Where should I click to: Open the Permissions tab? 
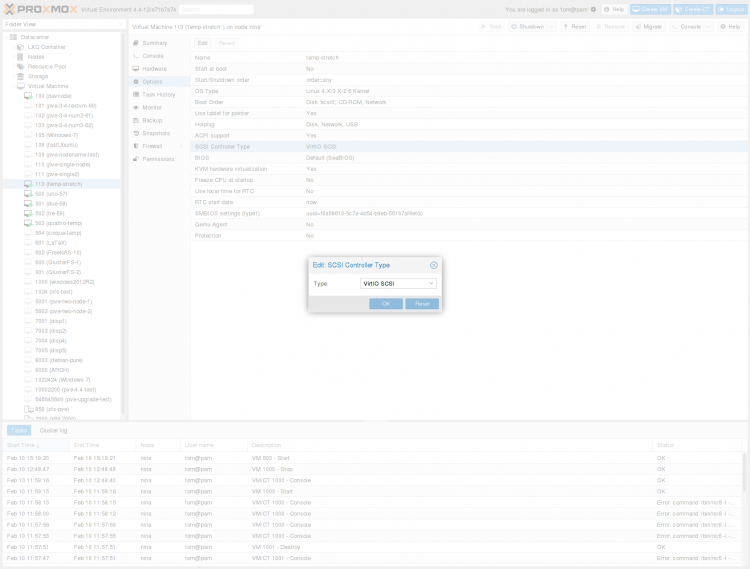[159, 159]
